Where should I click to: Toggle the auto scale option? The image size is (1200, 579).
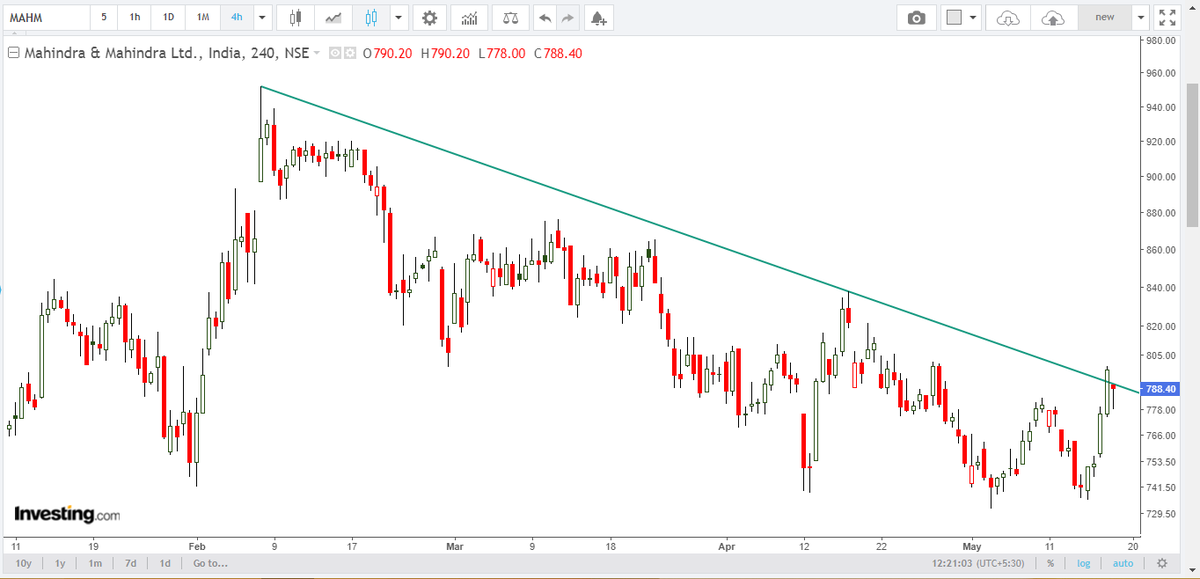1123,563
